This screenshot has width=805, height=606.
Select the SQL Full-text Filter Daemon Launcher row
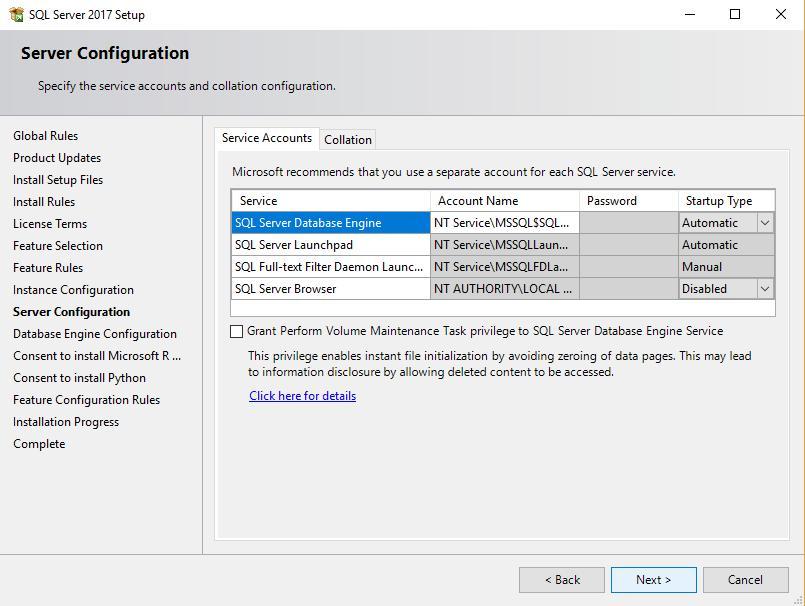pyautogui.click(x=330, y=266)
